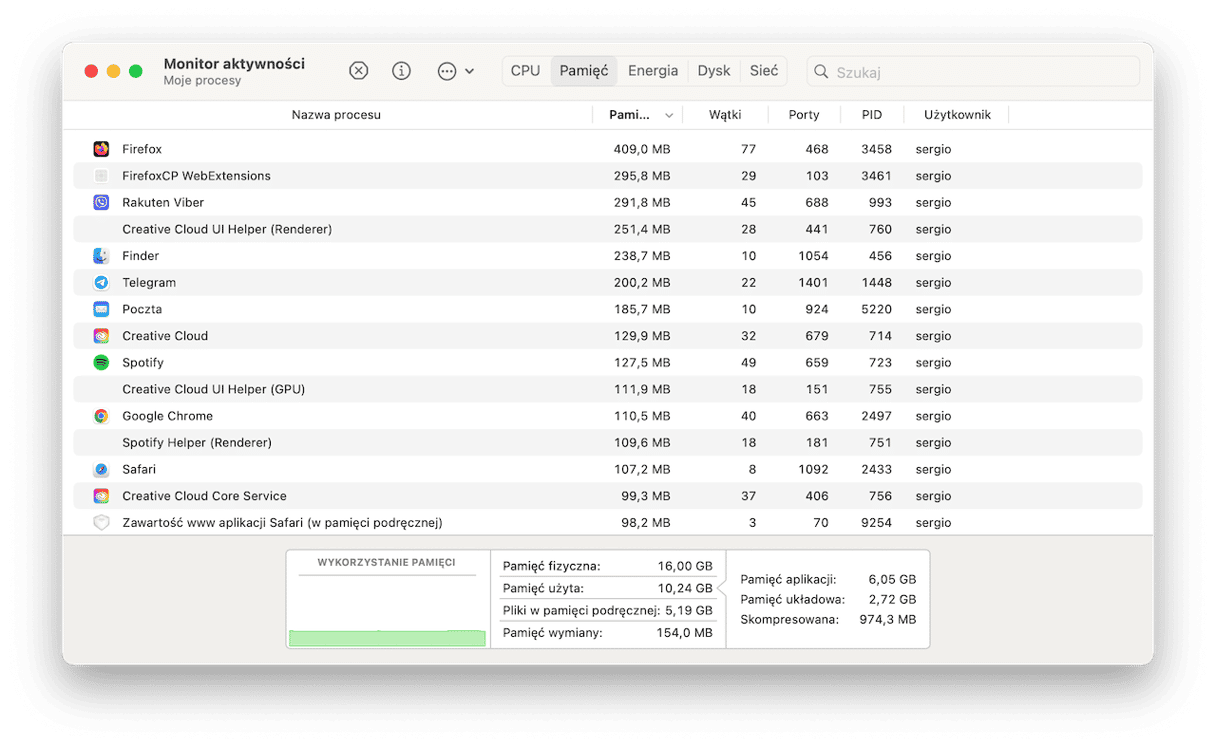The image size is (1216, 747).
Task: Click the Poczta mail icon
Action: [x=101, y=309]
